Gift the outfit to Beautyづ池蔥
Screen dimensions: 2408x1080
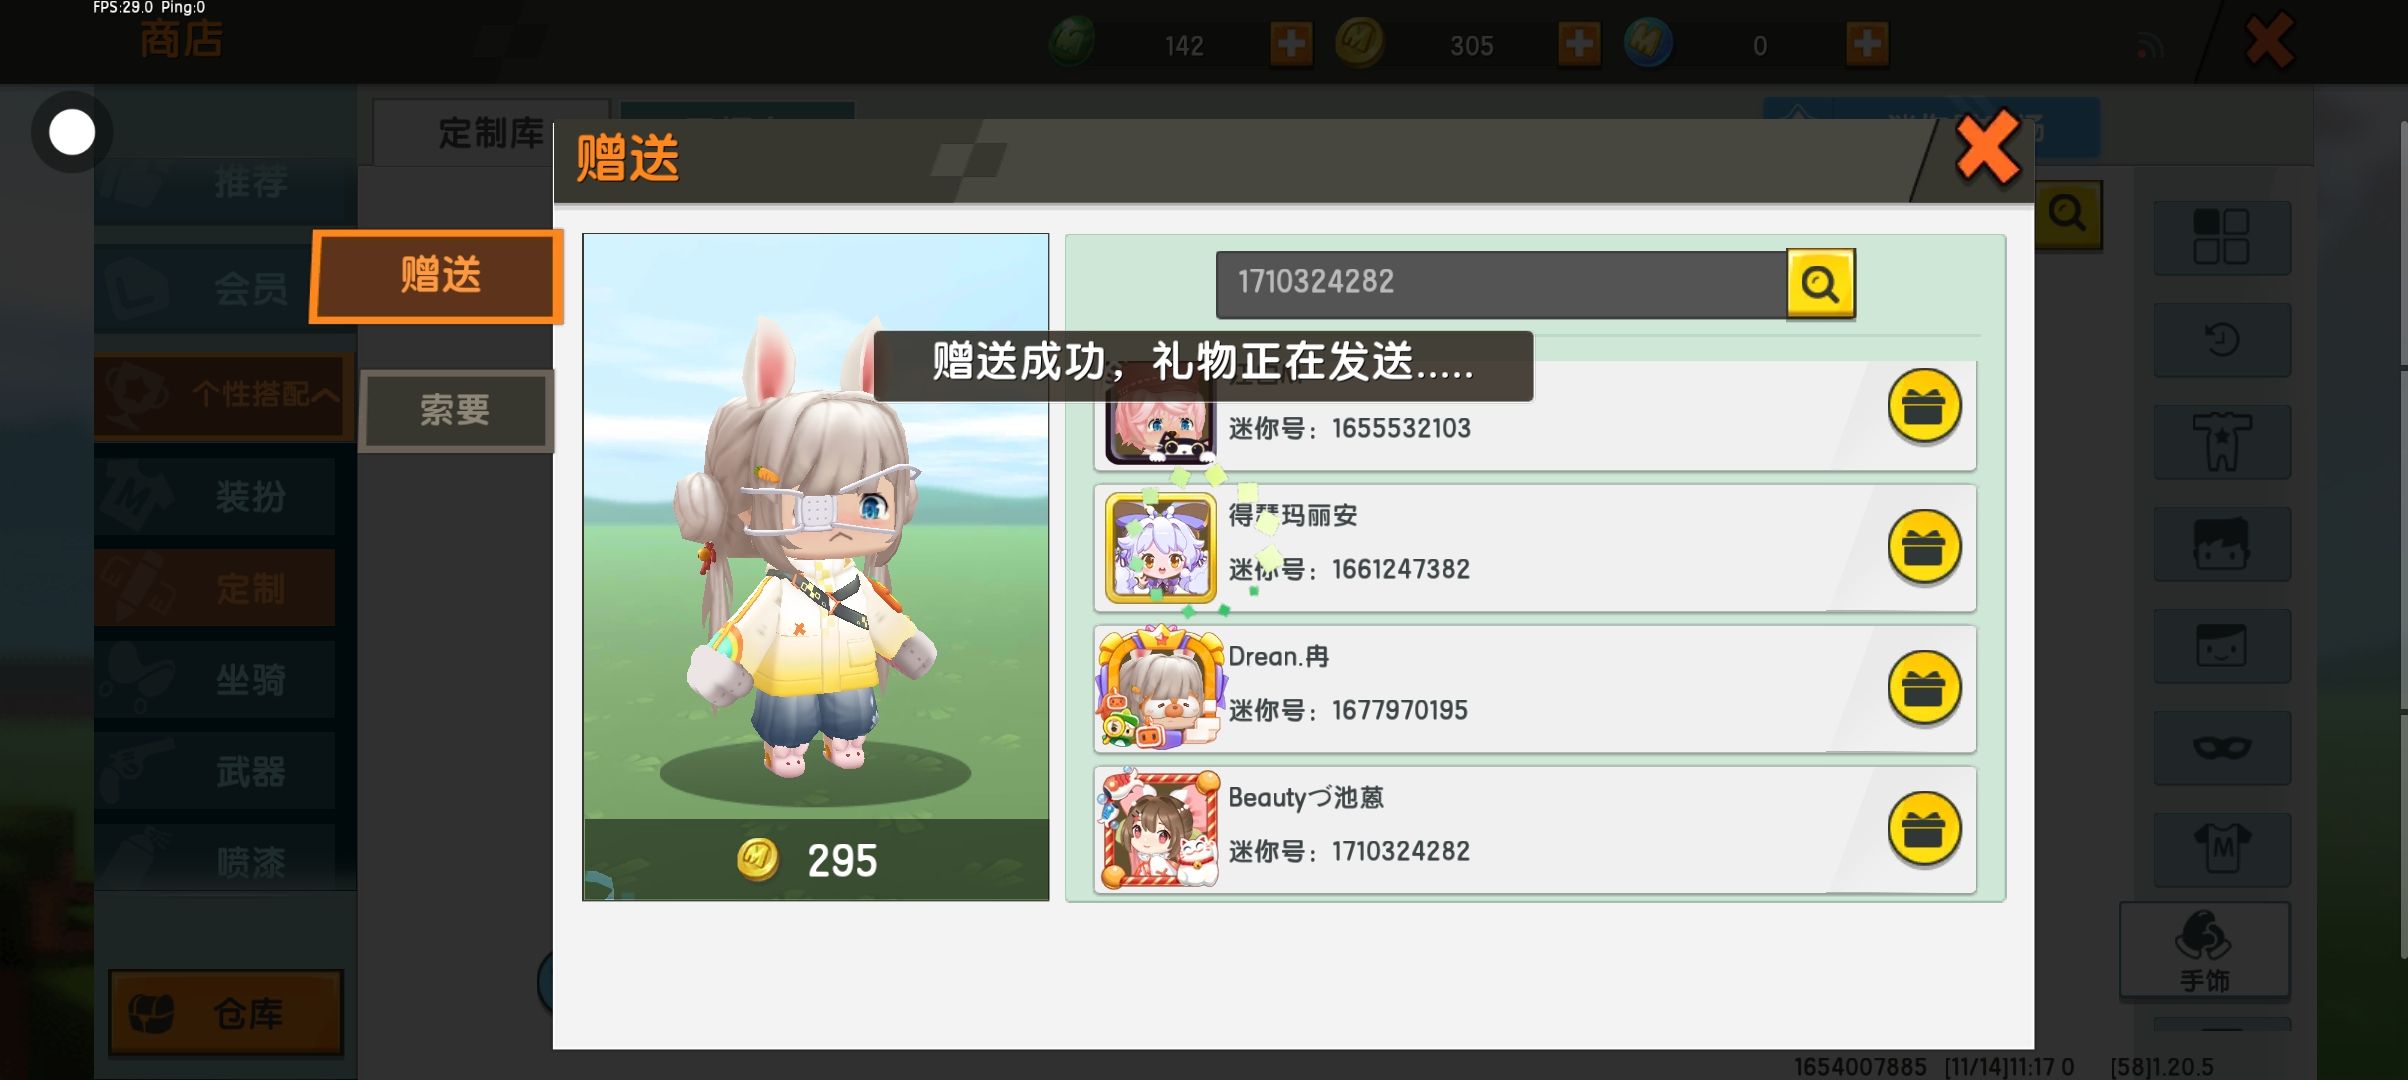point(1924,829)
